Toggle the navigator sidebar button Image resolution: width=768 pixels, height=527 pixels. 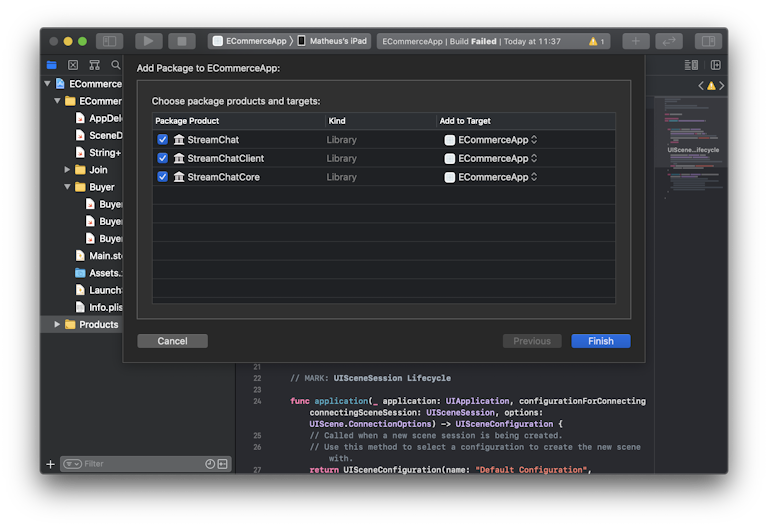[x=109, y=41]
